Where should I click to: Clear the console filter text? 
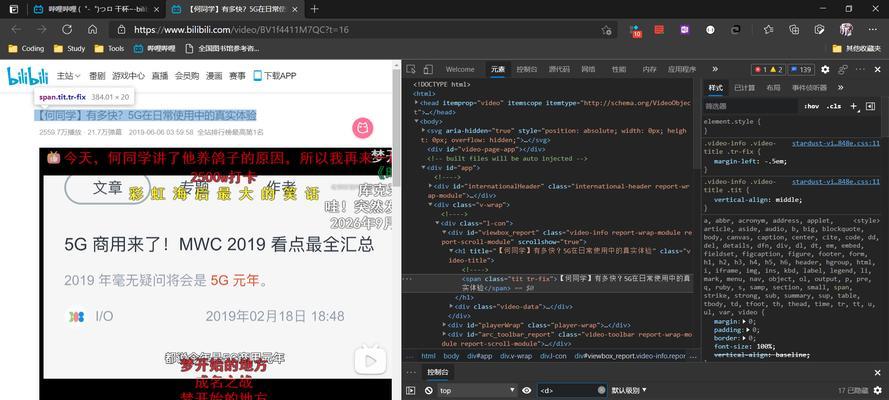pos(601,390)
